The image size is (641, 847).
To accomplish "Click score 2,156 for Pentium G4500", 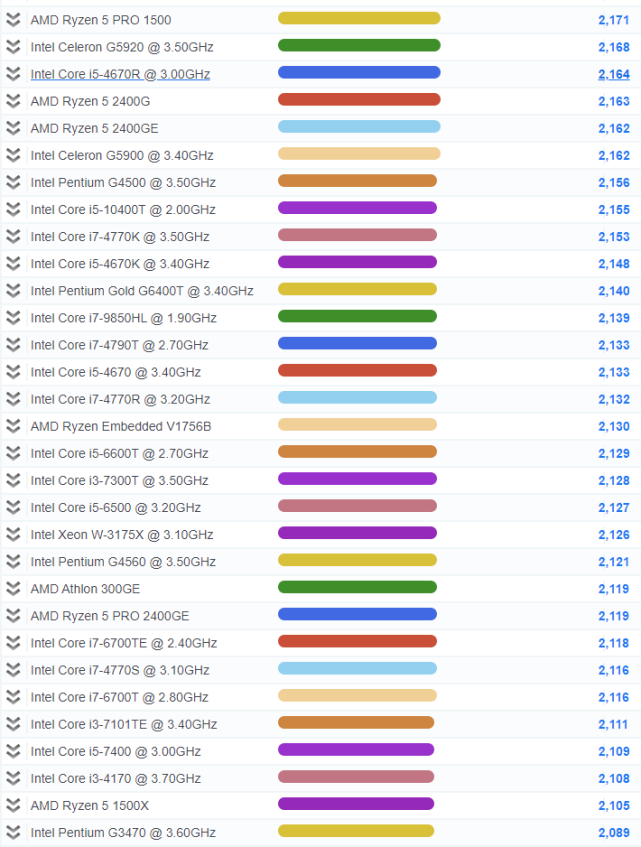I will [613, 183].
